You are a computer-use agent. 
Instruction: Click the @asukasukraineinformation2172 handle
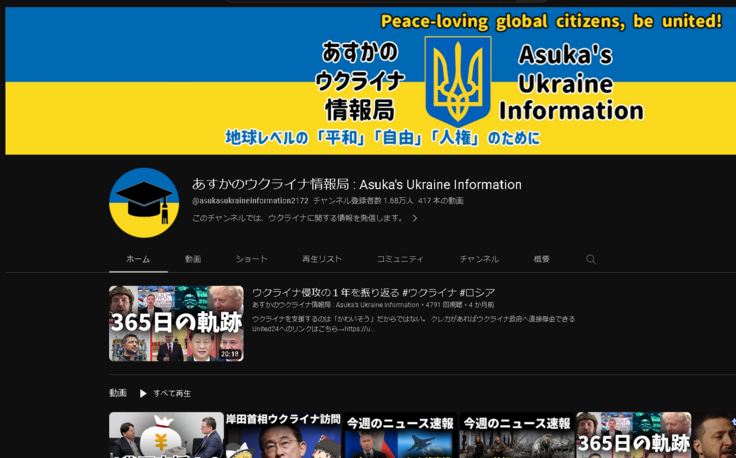tap(250, 201)
